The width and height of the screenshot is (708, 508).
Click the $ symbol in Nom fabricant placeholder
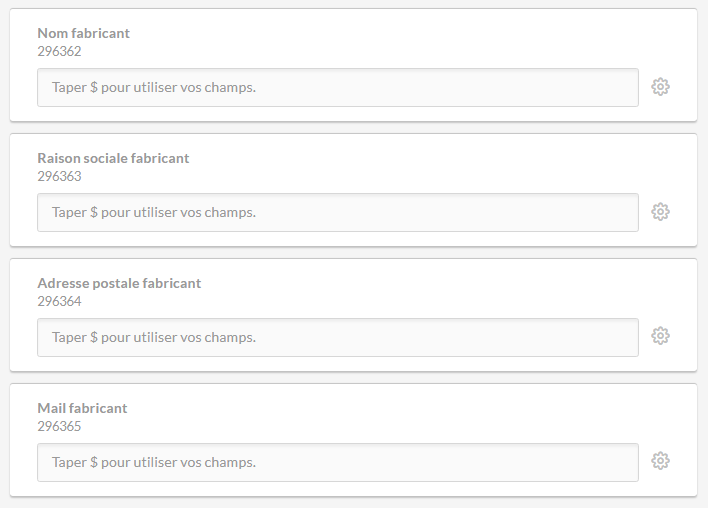point(94,87)
